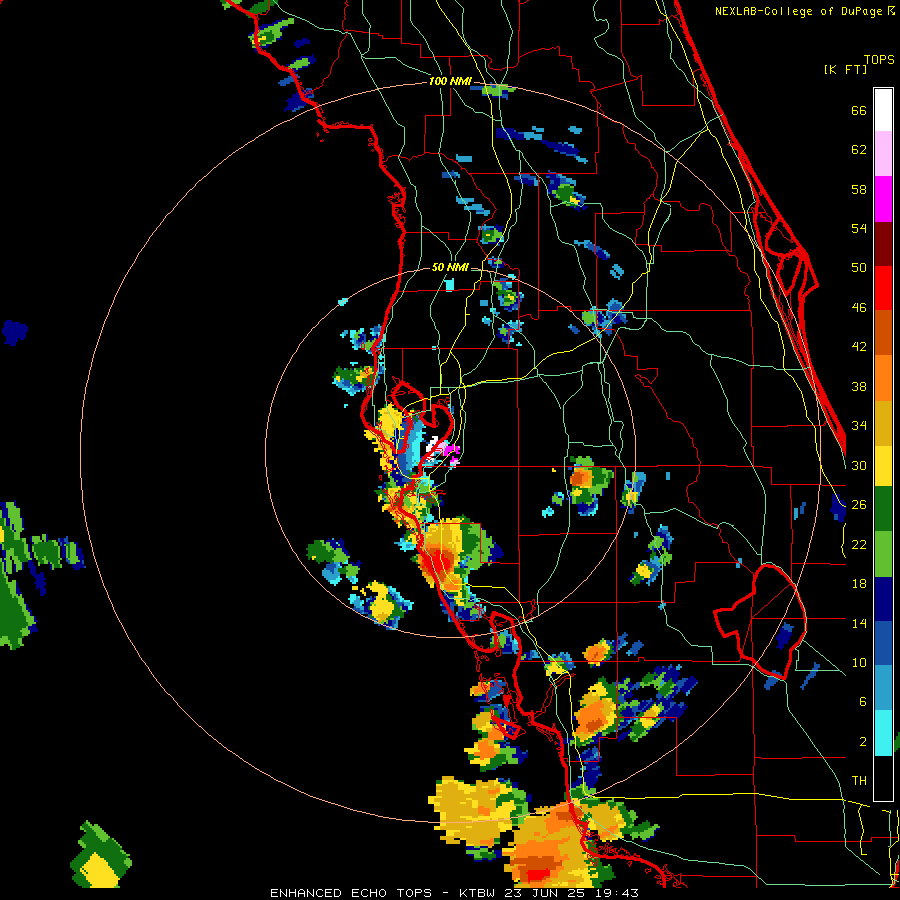Click the legend value 14
900x900 pixels.
coord(859,623)
